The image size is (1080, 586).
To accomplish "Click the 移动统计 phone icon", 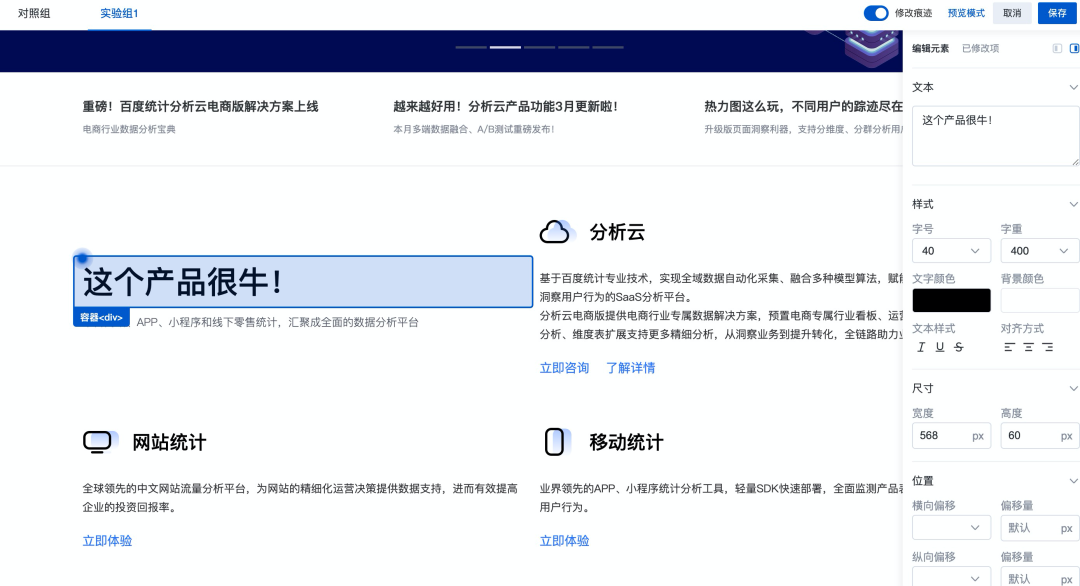I will click(x=557, y=442).
